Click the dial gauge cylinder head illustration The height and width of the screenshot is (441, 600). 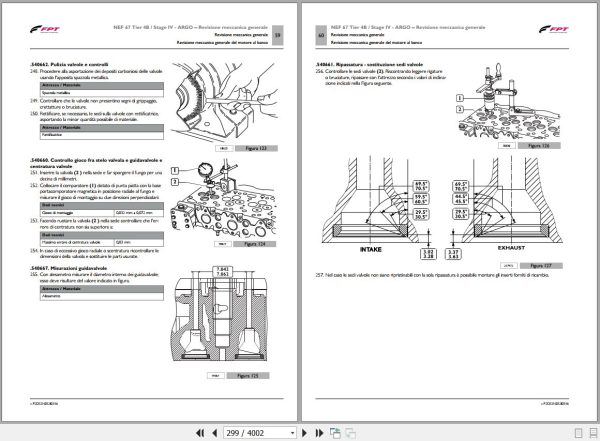pyautogui.click(x=224, y=200)
